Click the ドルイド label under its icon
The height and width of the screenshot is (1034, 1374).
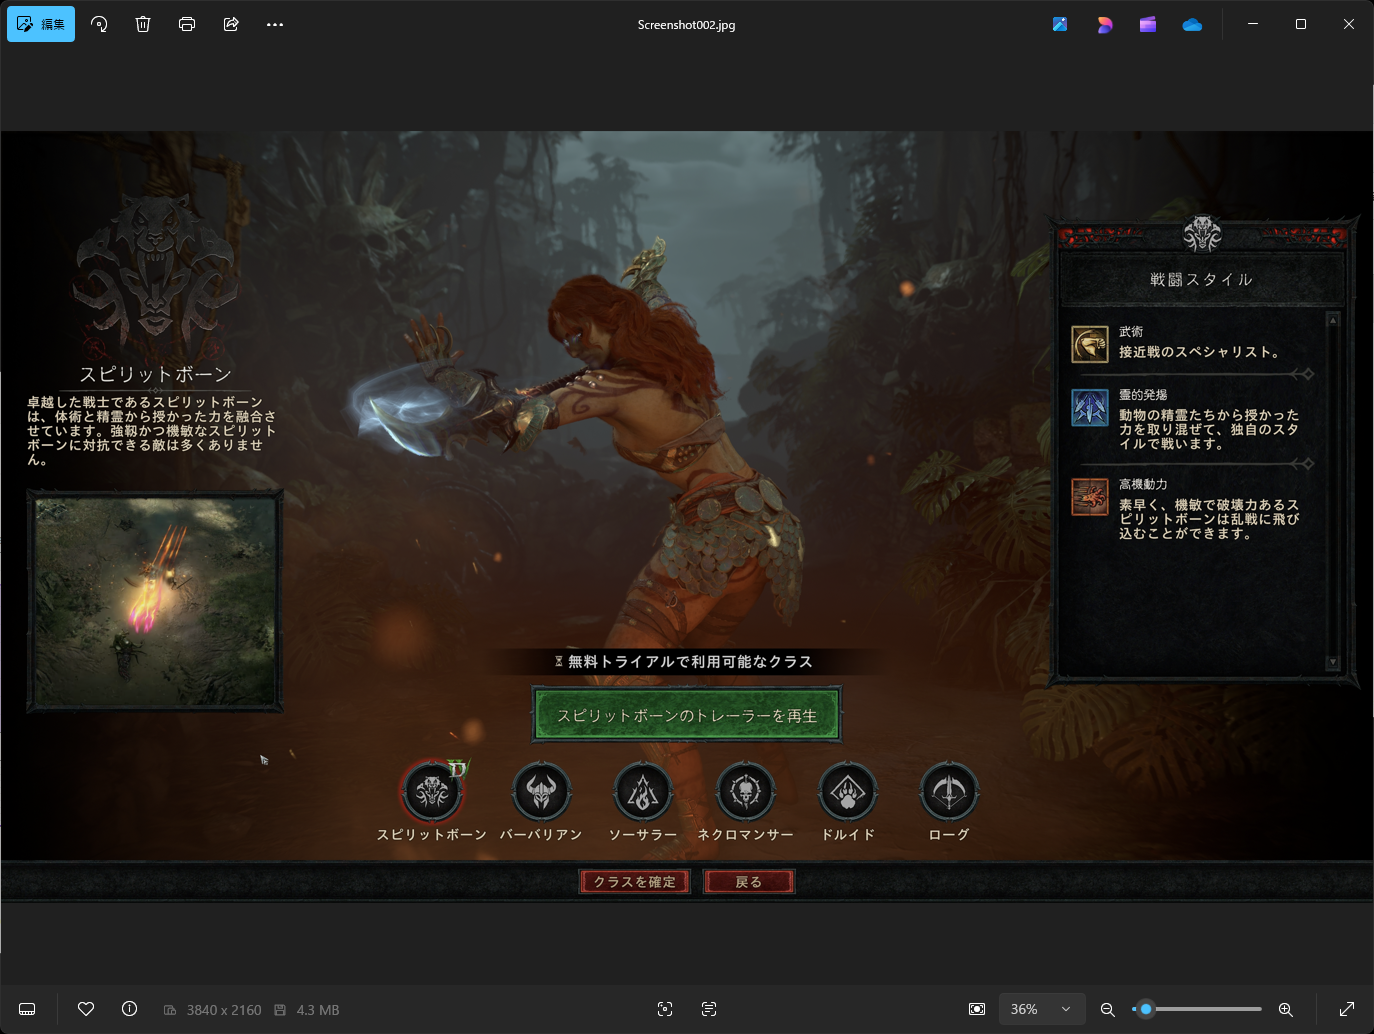(x=848, y=835)
